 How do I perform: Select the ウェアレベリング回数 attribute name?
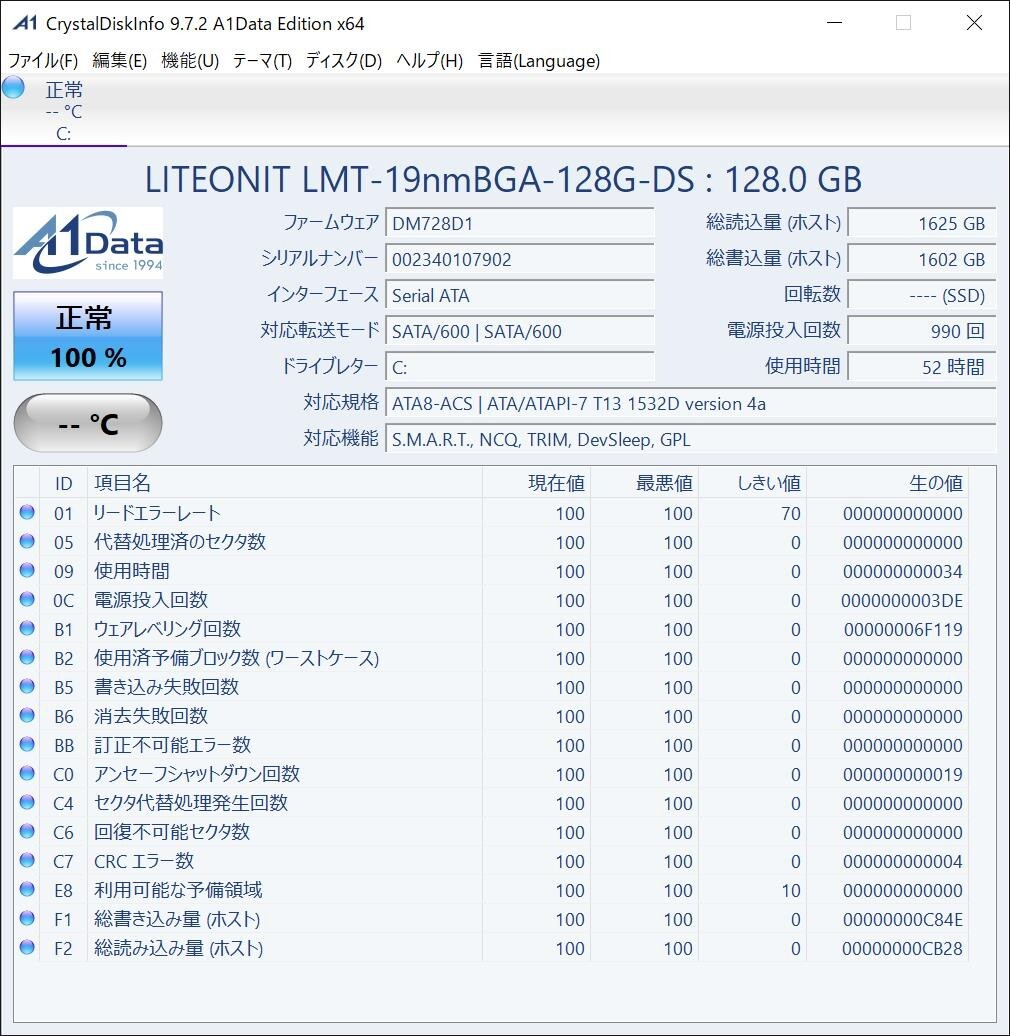[167, 629]
